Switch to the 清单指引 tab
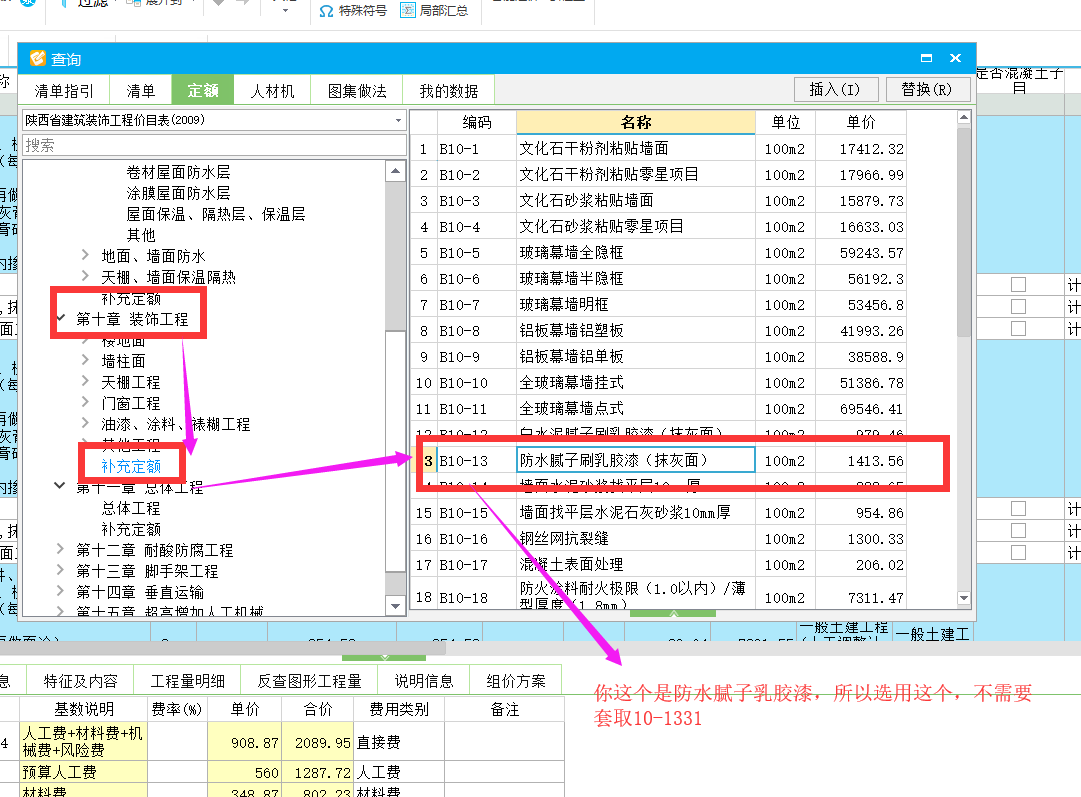Screen dimensions: 1081x797 63,91
